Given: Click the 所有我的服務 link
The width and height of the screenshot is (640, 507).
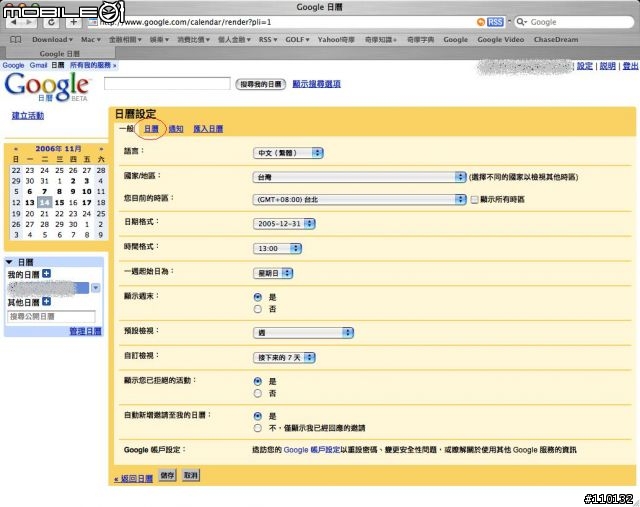Looking at the screenshot, I should [x=93, y=65].
